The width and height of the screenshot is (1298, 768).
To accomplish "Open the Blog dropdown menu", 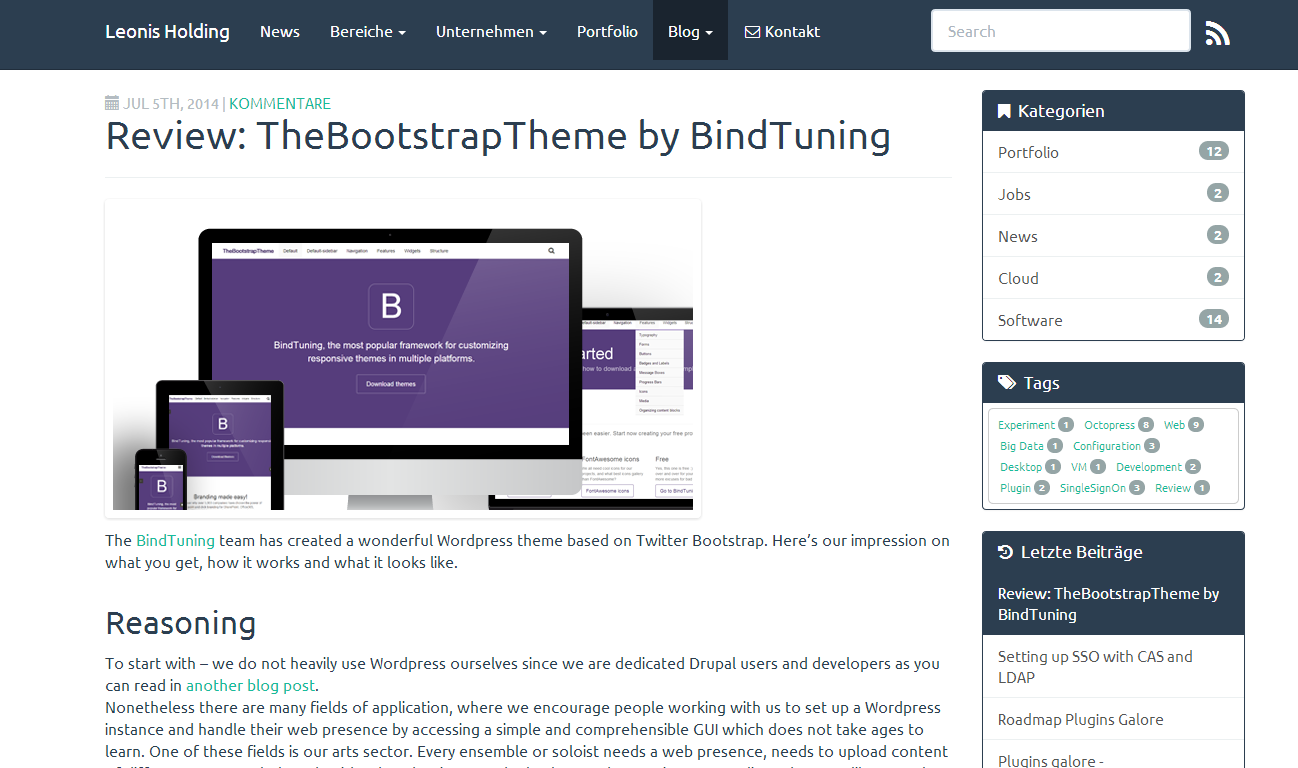I will point(690,32).
